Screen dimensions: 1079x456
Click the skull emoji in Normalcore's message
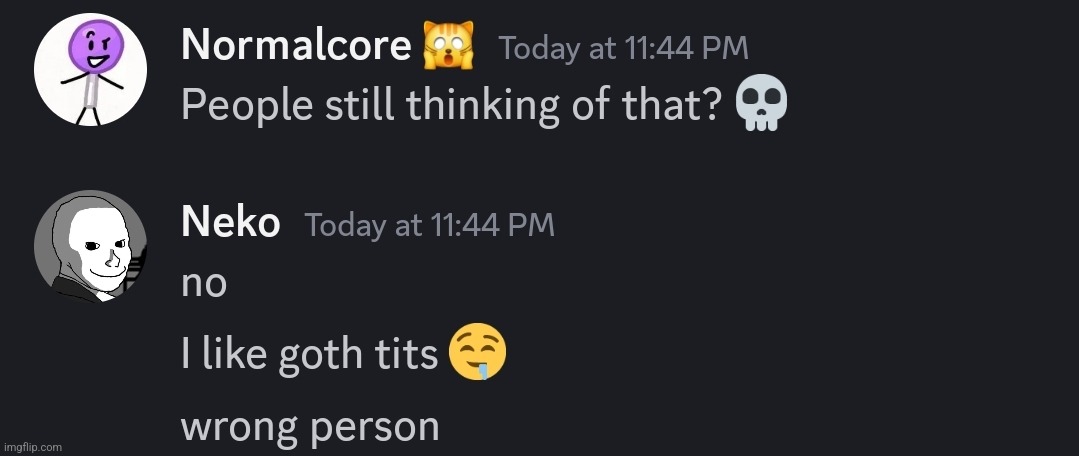point(761,102)
